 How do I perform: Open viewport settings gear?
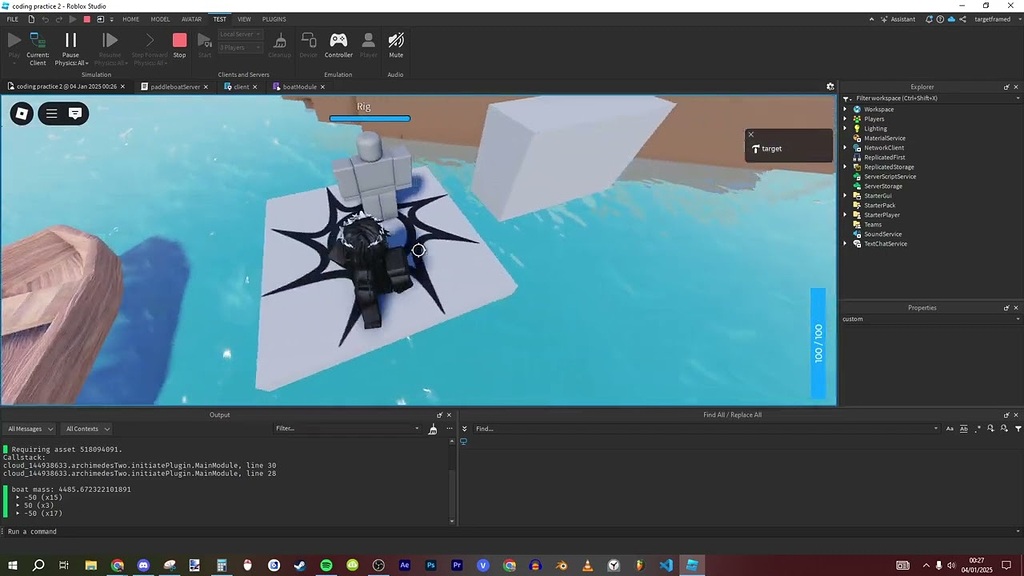pyautogui.click(x=830, y=86)
